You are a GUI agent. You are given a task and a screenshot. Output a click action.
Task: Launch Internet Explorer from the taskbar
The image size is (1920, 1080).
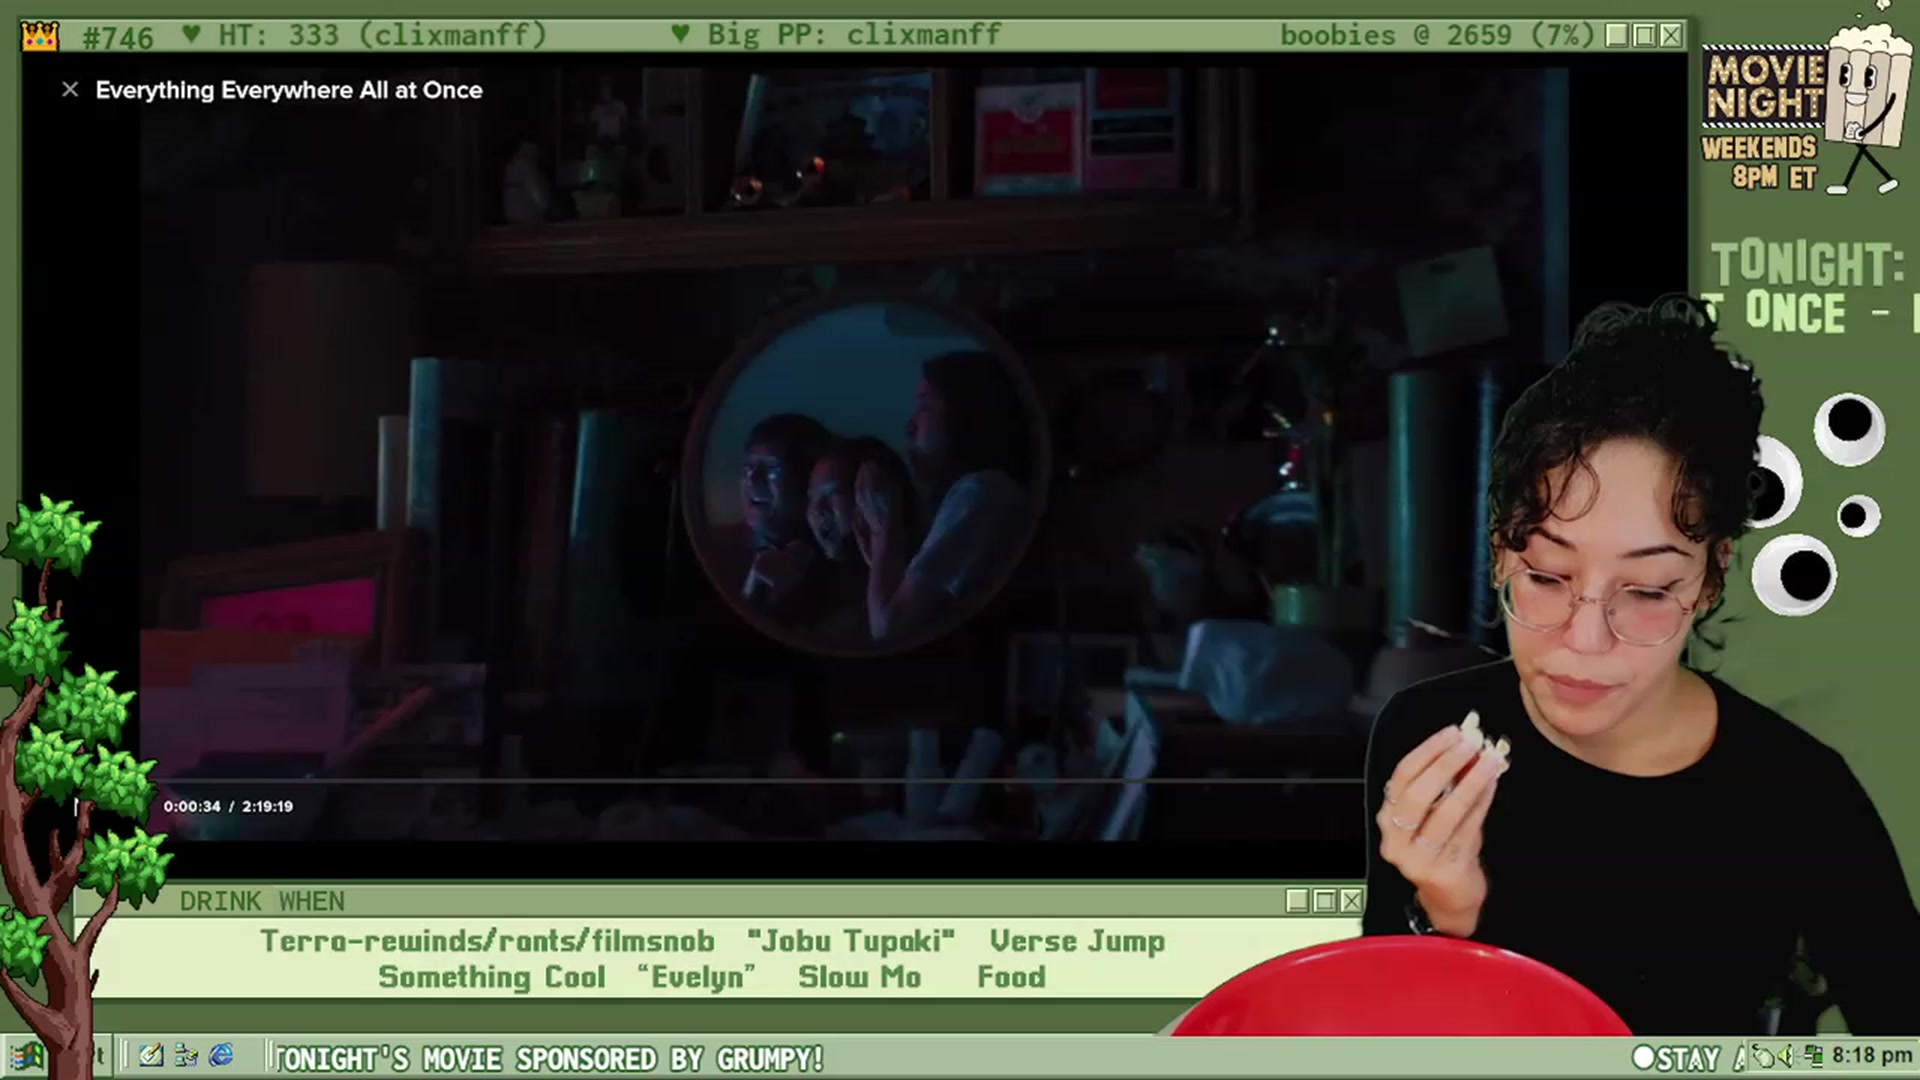[221, 1056]
